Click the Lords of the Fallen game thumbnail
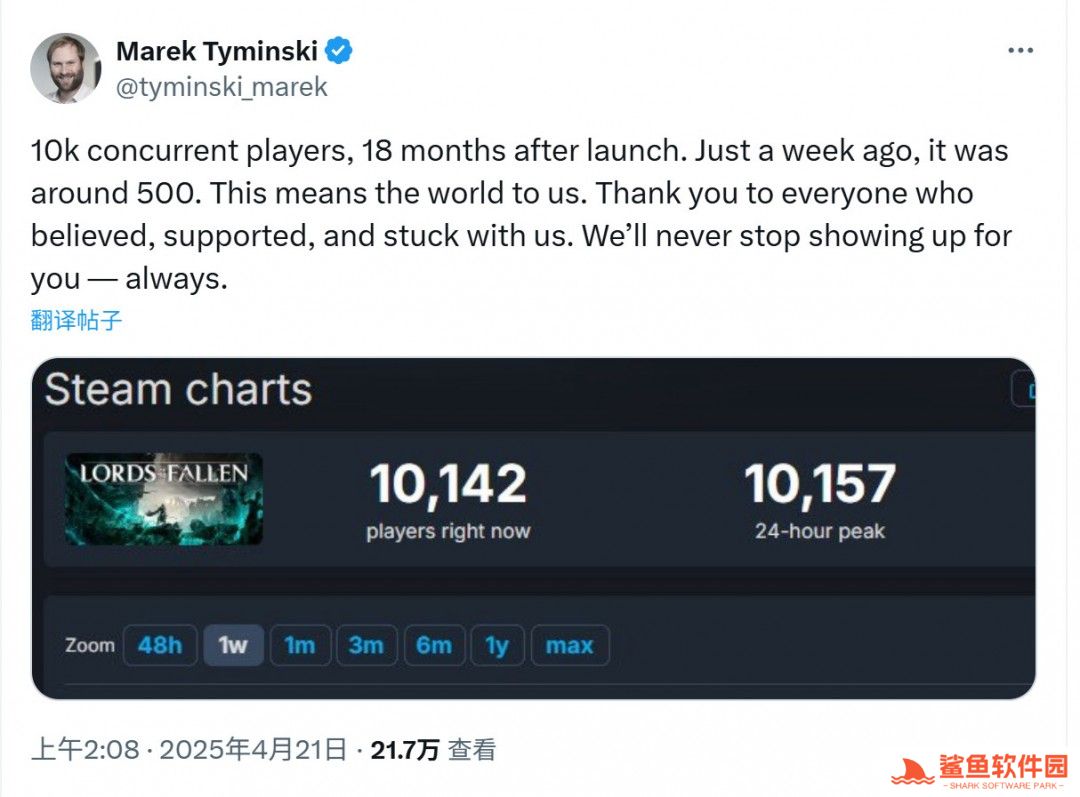The height and width of the screenshot is (797, 1080). point(164,499)
